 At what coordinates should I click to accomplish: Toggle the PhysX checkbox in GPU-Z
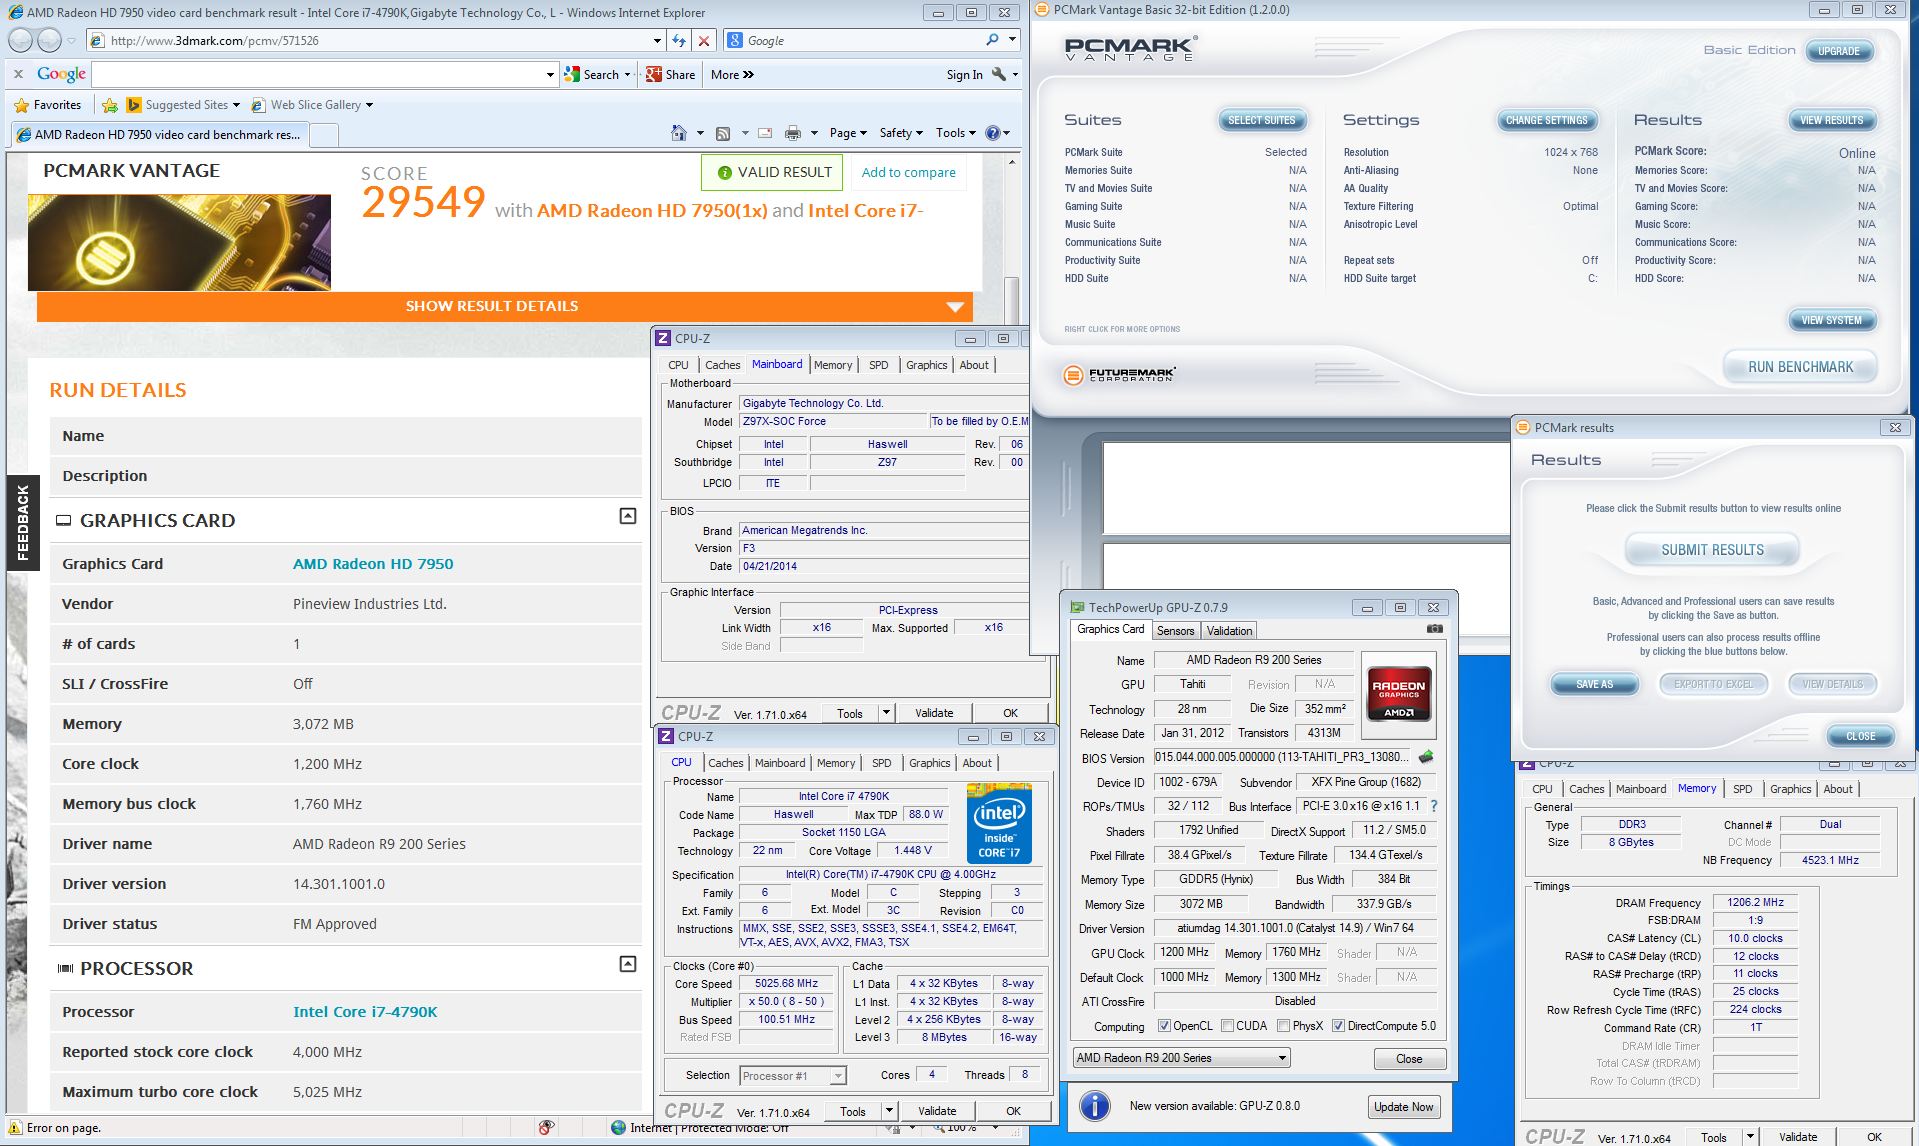point(1283,1026)
